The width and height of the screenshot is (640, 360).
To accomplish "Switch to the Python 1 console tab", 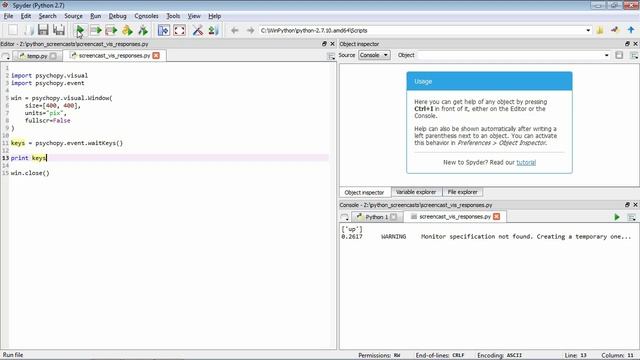I will coord(376,217).
